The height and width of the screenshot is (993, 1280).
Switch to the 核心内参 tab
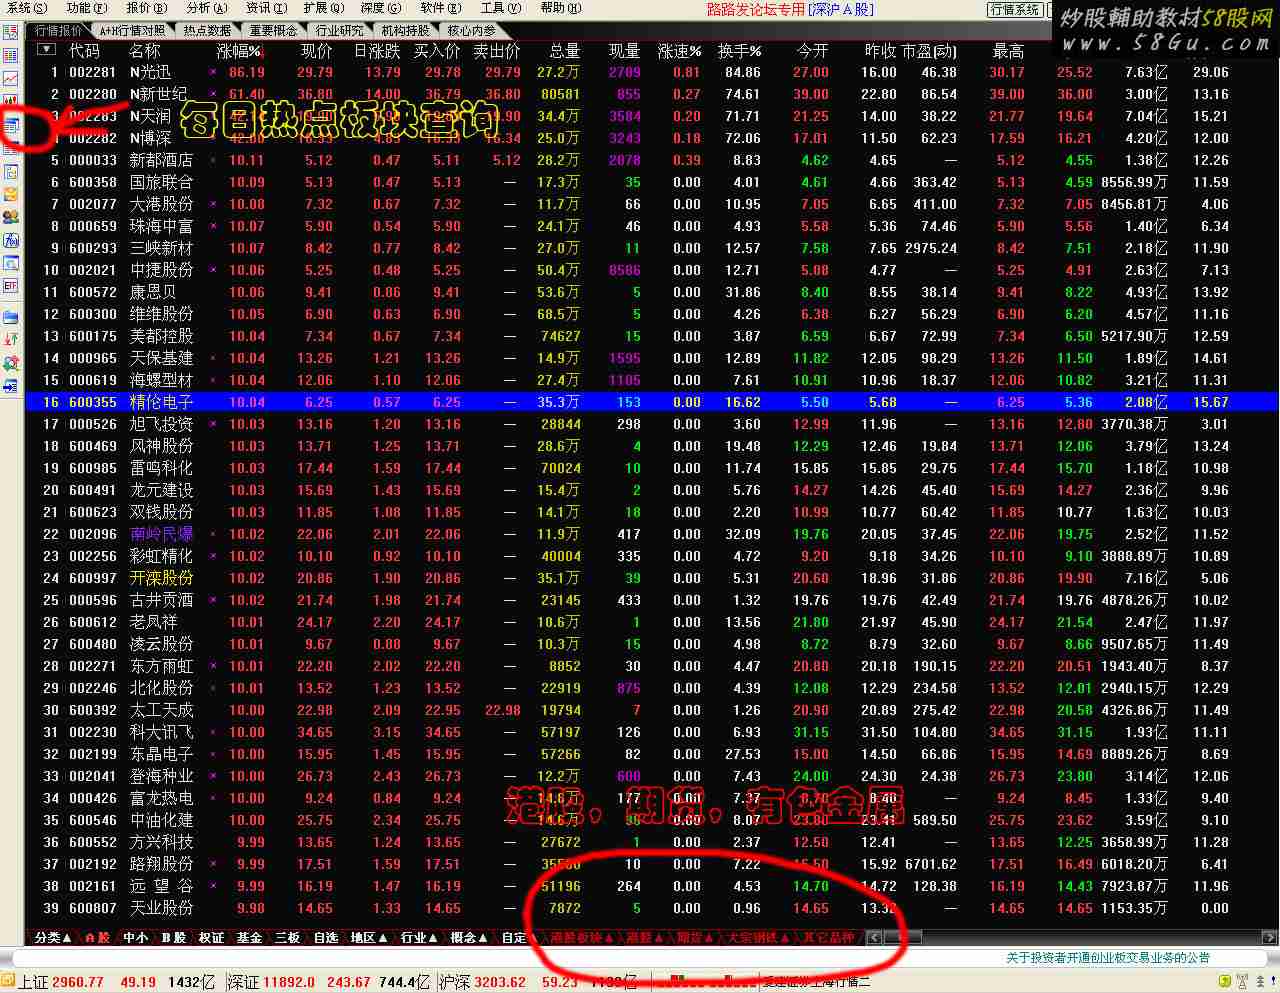[x=471, y=31]
